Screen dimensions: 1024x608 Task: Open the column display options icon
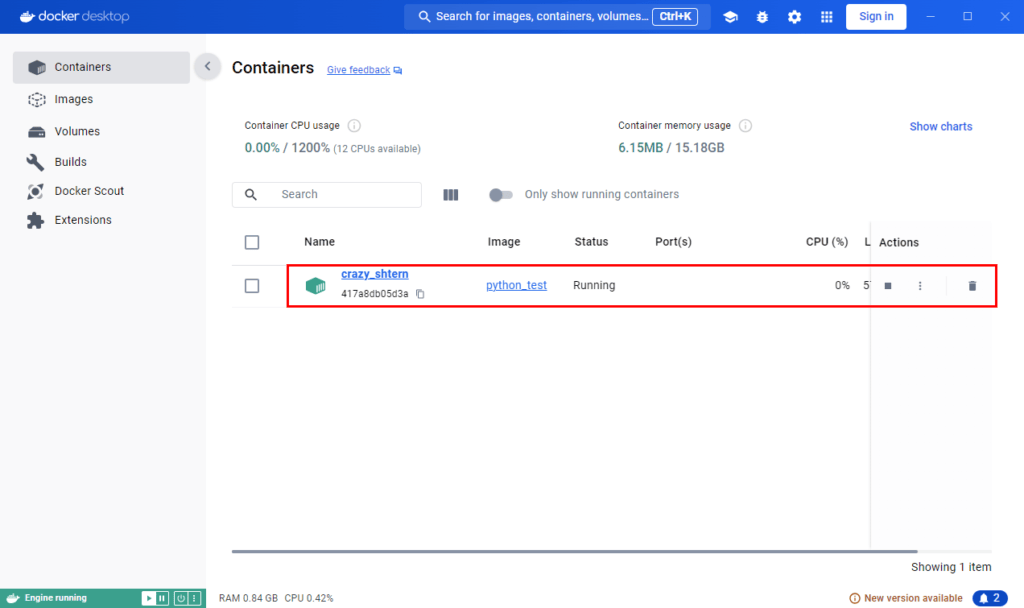tap(450, 195)
